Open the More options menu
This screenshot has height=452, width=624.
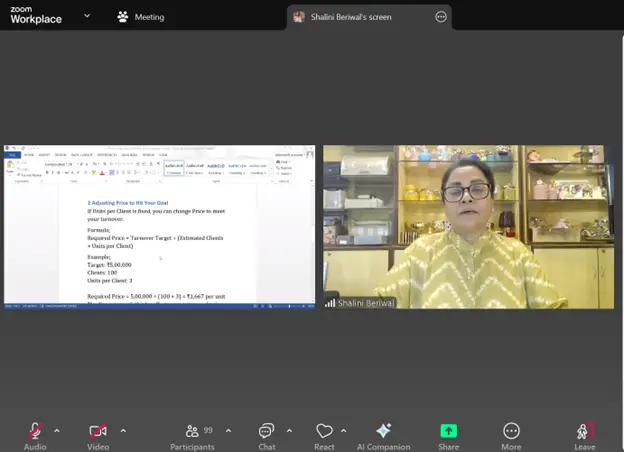pos(511,431)
